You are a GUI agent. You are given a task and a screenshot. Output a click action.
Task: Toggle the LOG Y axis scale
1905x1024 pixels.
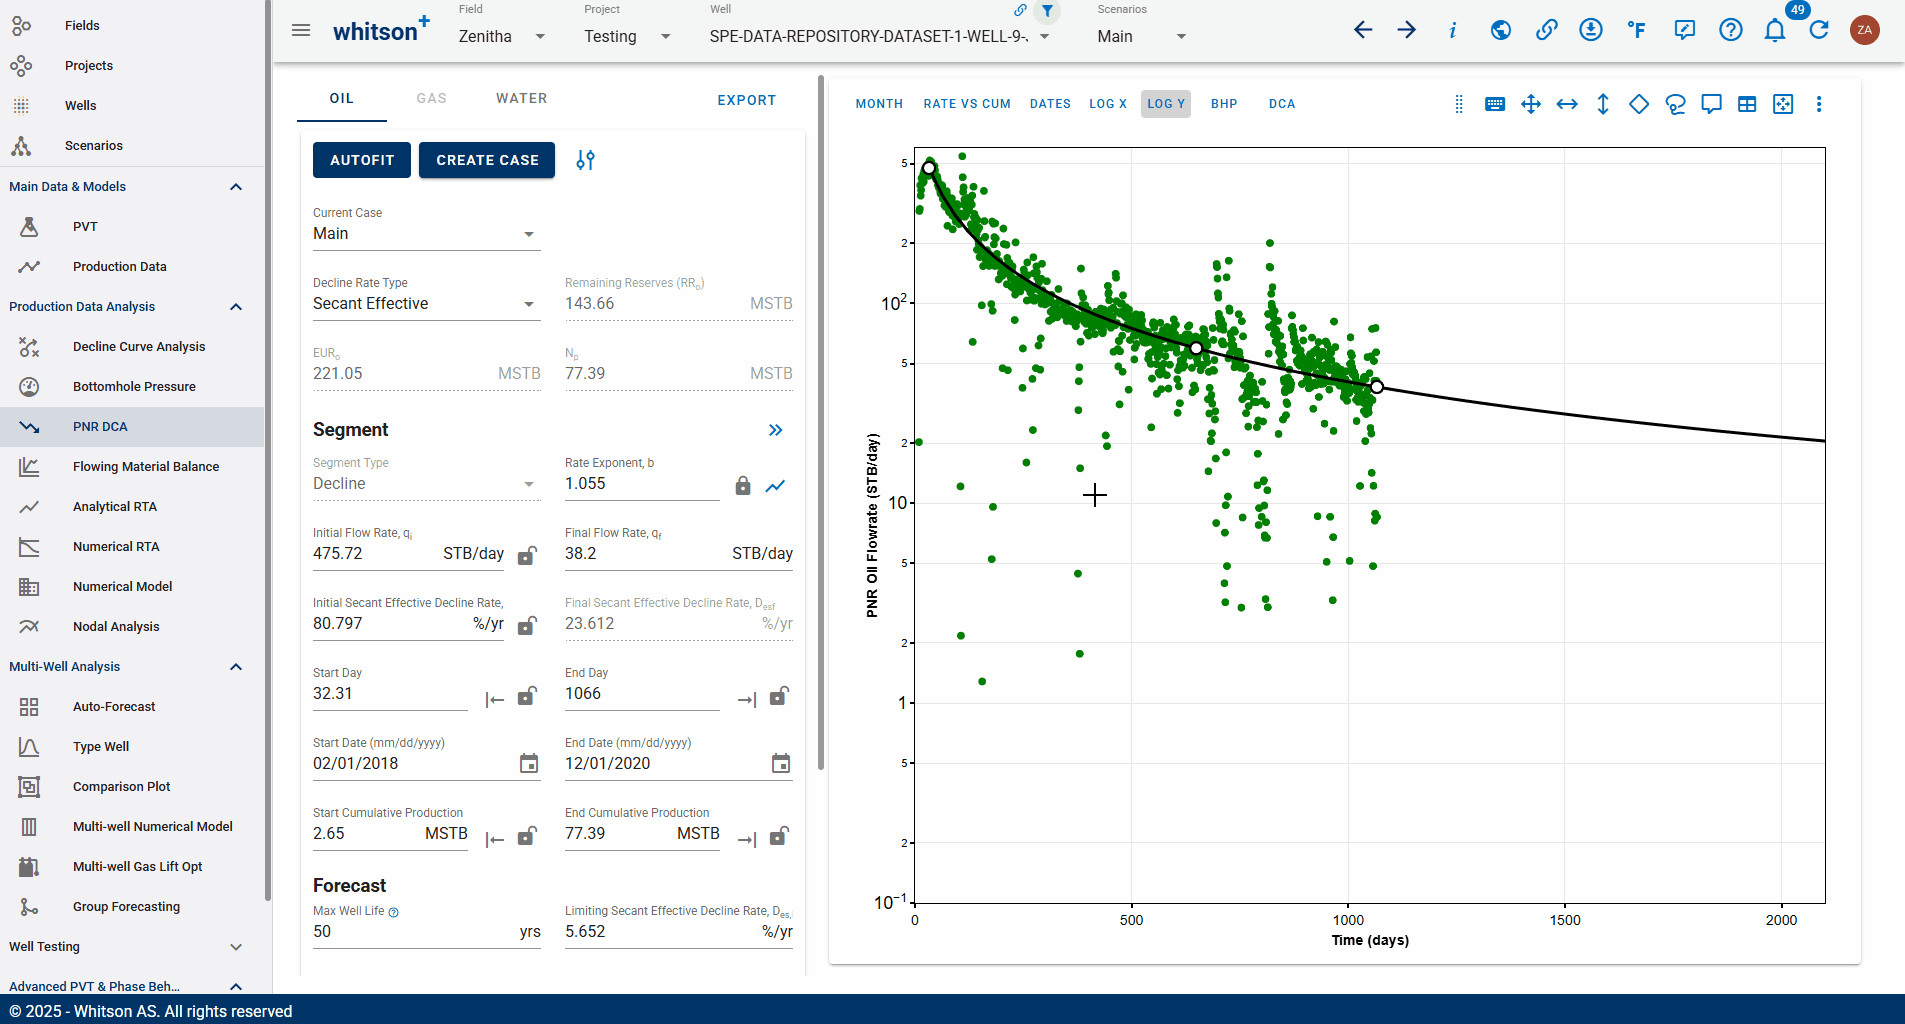(1165, 104)
